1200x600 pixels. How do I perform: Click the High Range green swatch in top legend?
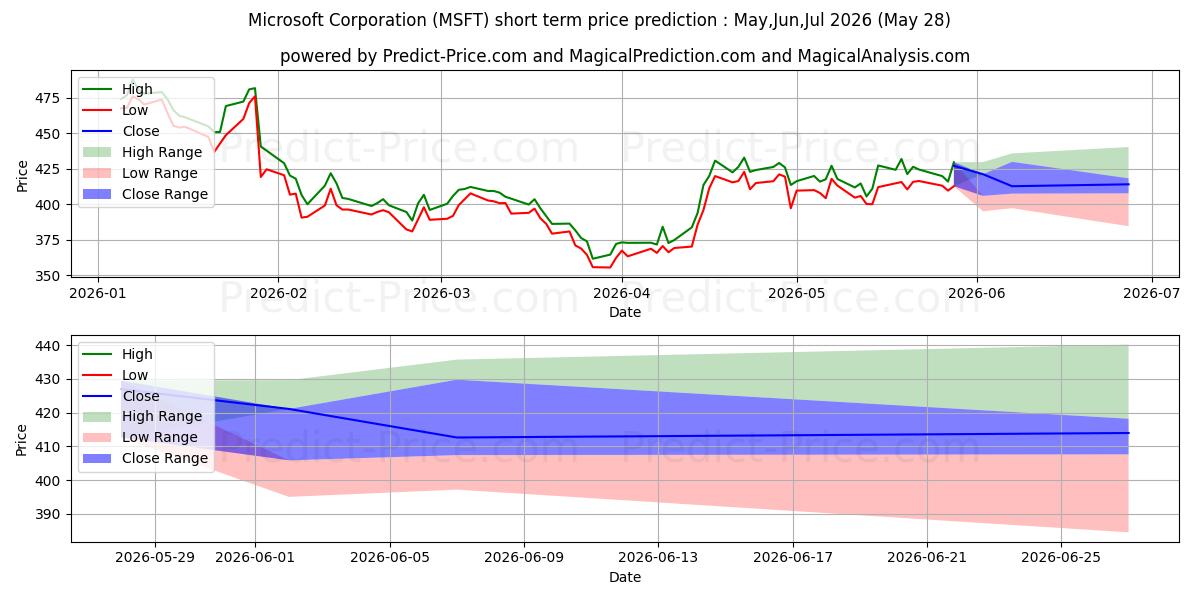[x=98, y=152]
